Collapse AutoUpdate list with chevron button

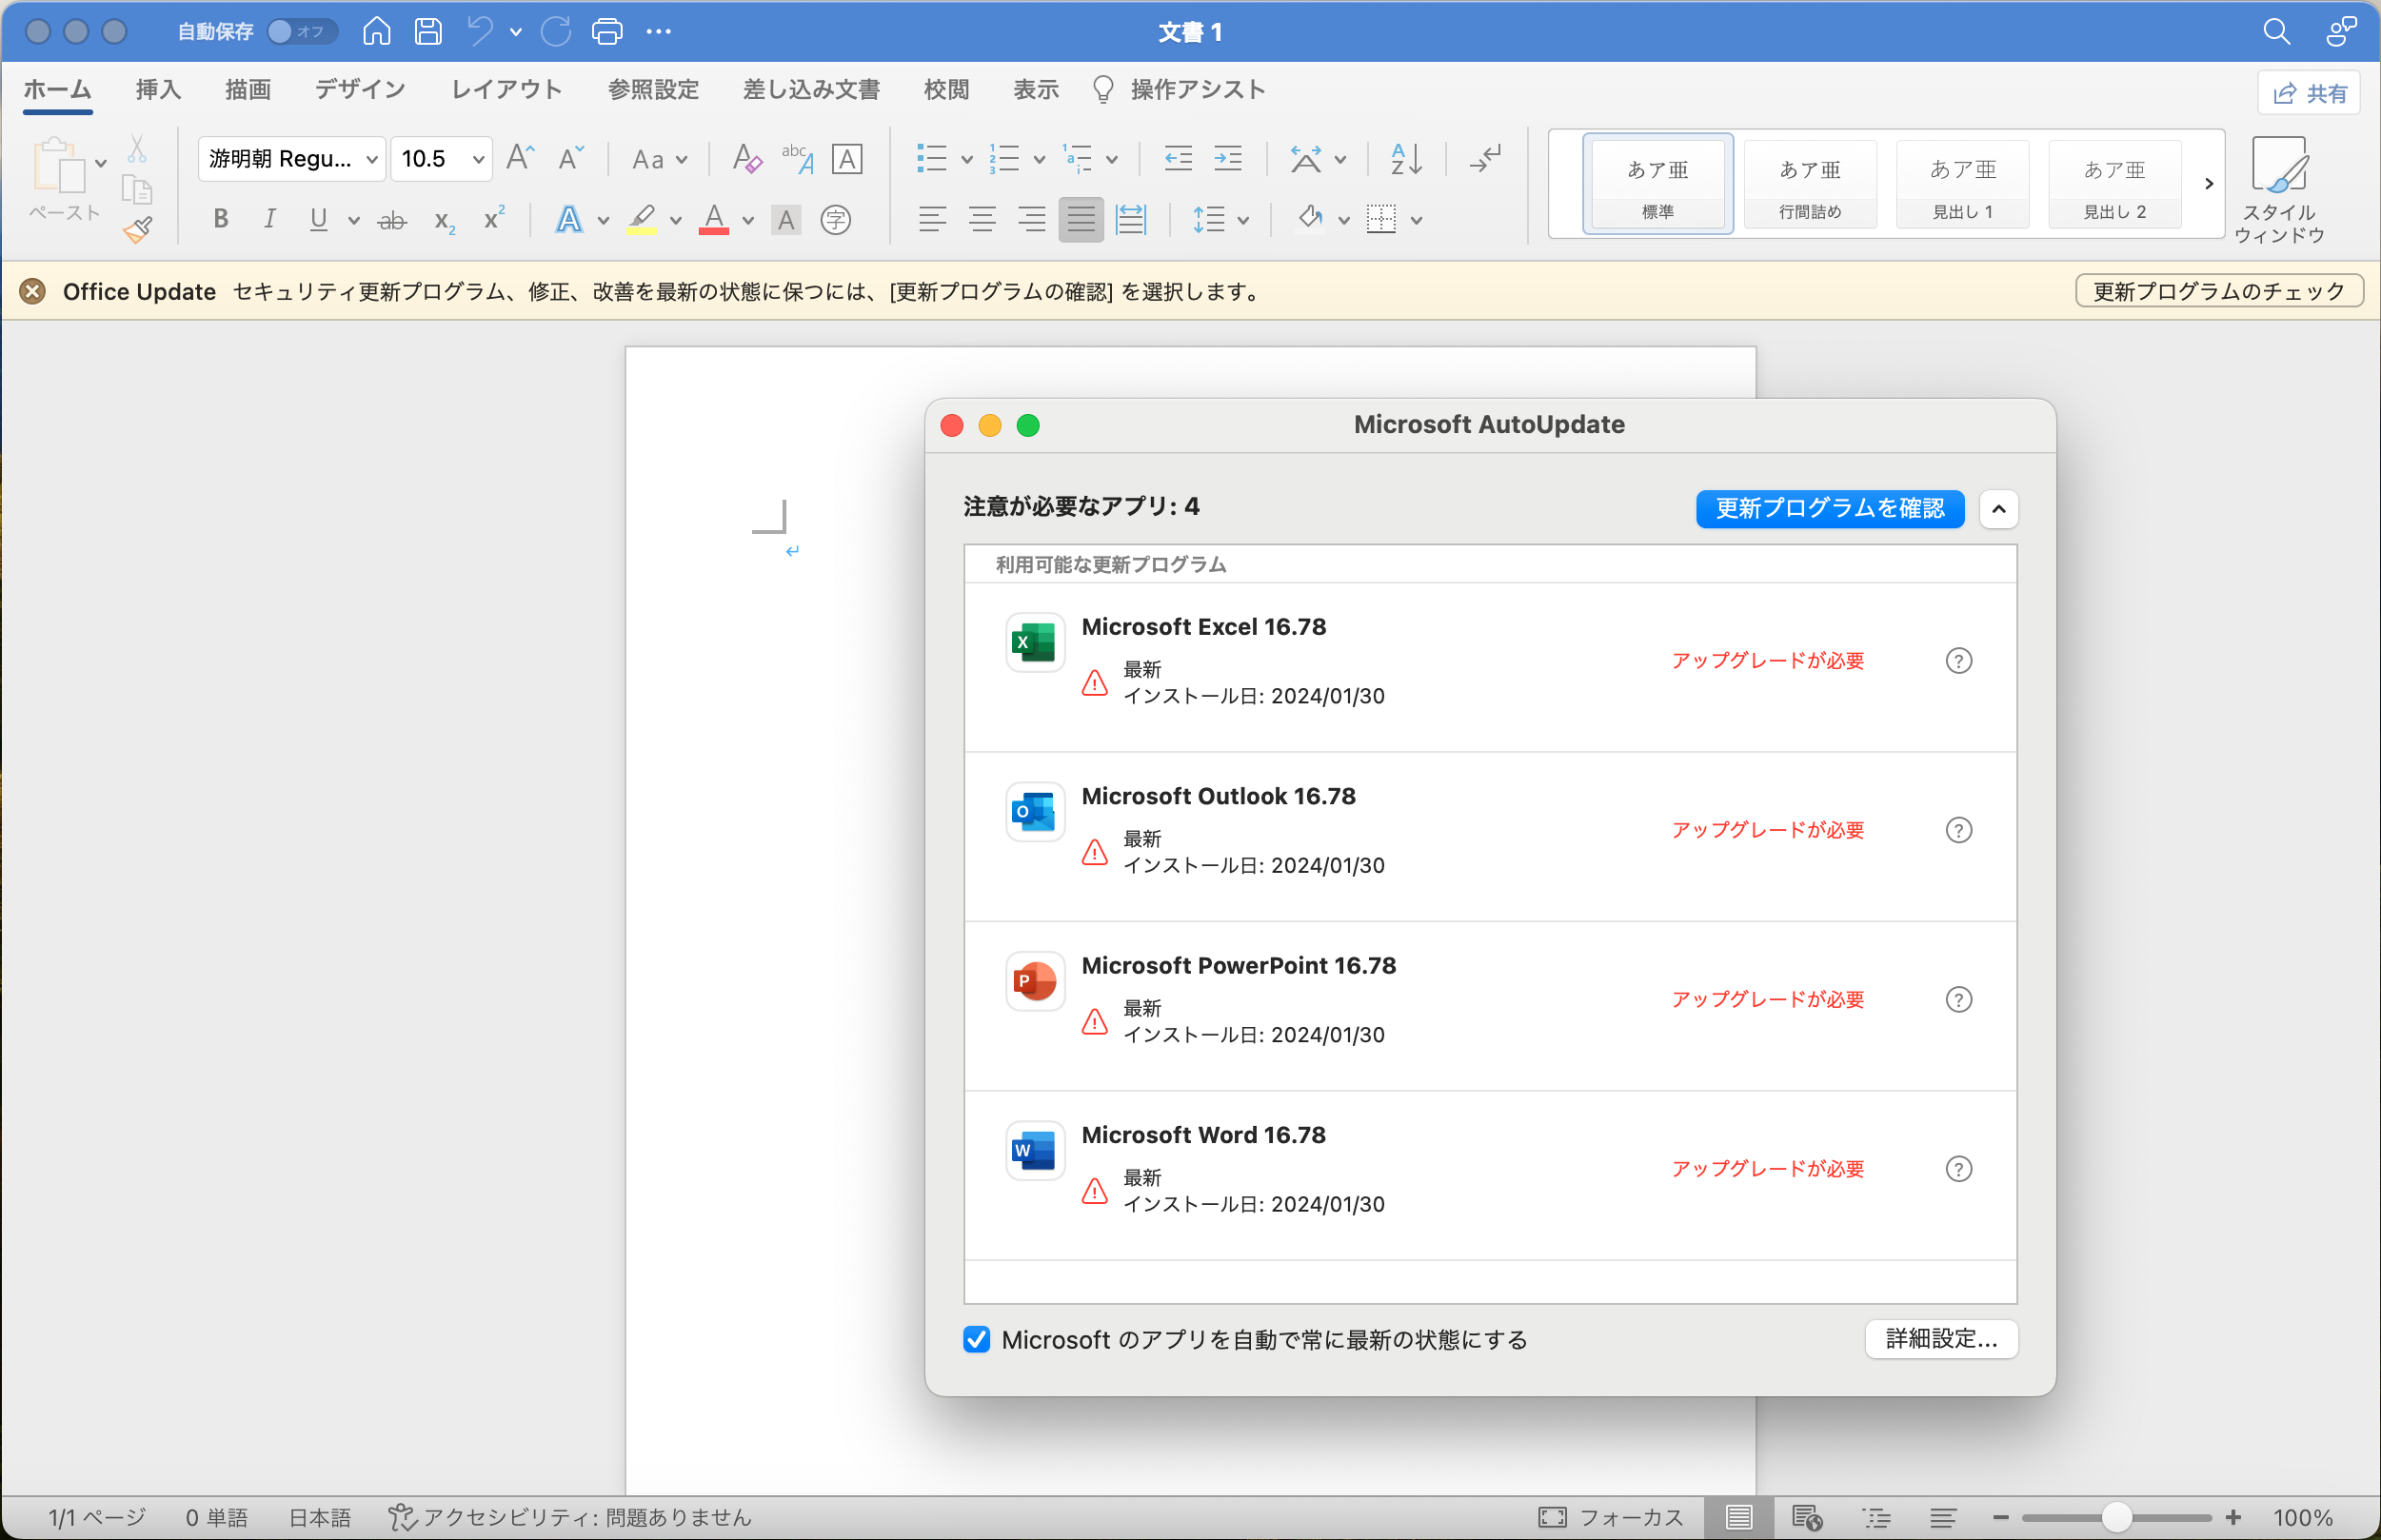click(x=1998, y=509)
